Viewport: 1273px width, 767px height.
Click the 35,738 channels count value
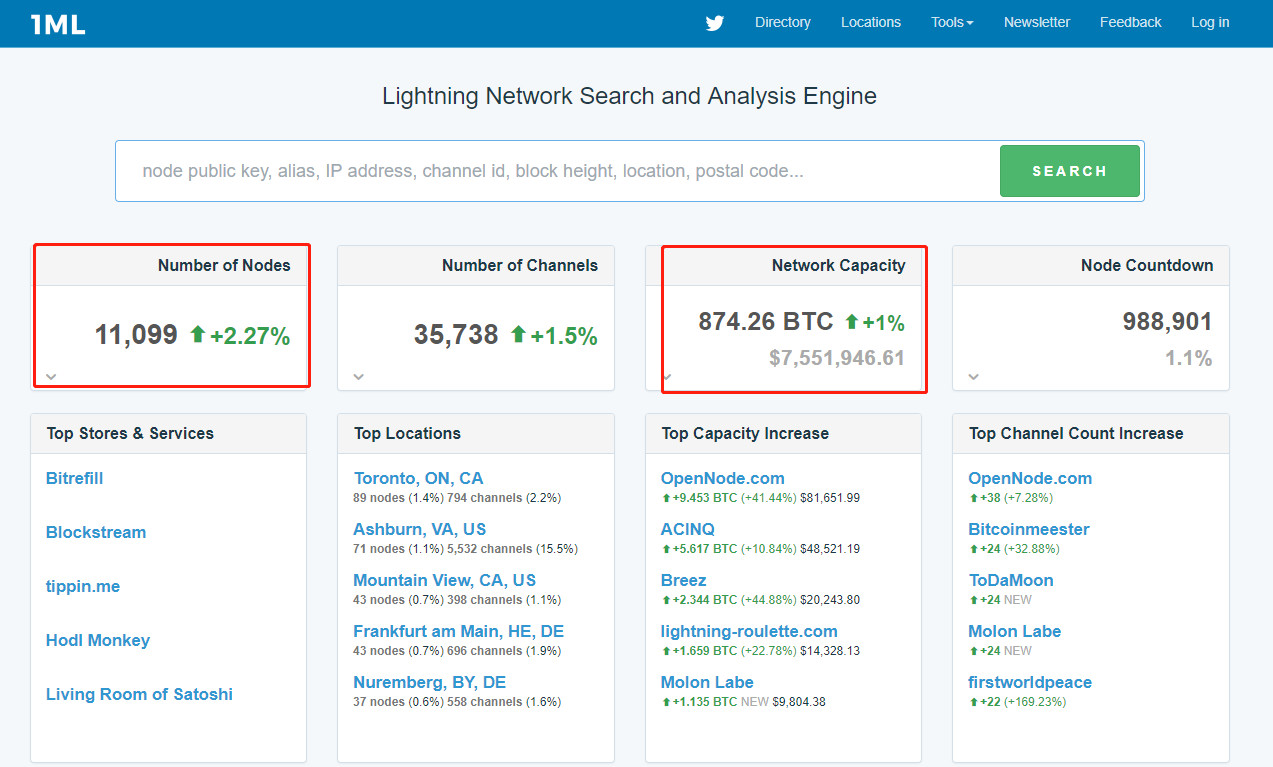[456, 335]
